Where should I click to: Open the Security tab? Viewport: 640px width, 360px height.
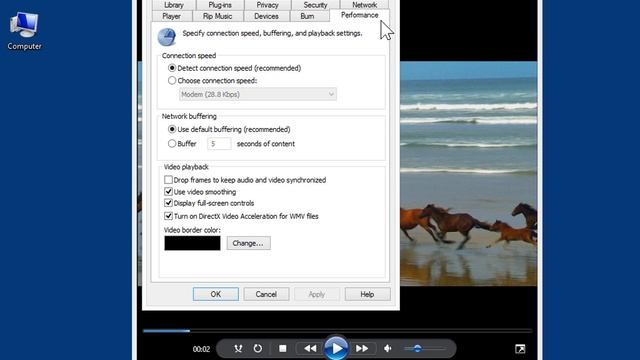[x=315, y=5]
